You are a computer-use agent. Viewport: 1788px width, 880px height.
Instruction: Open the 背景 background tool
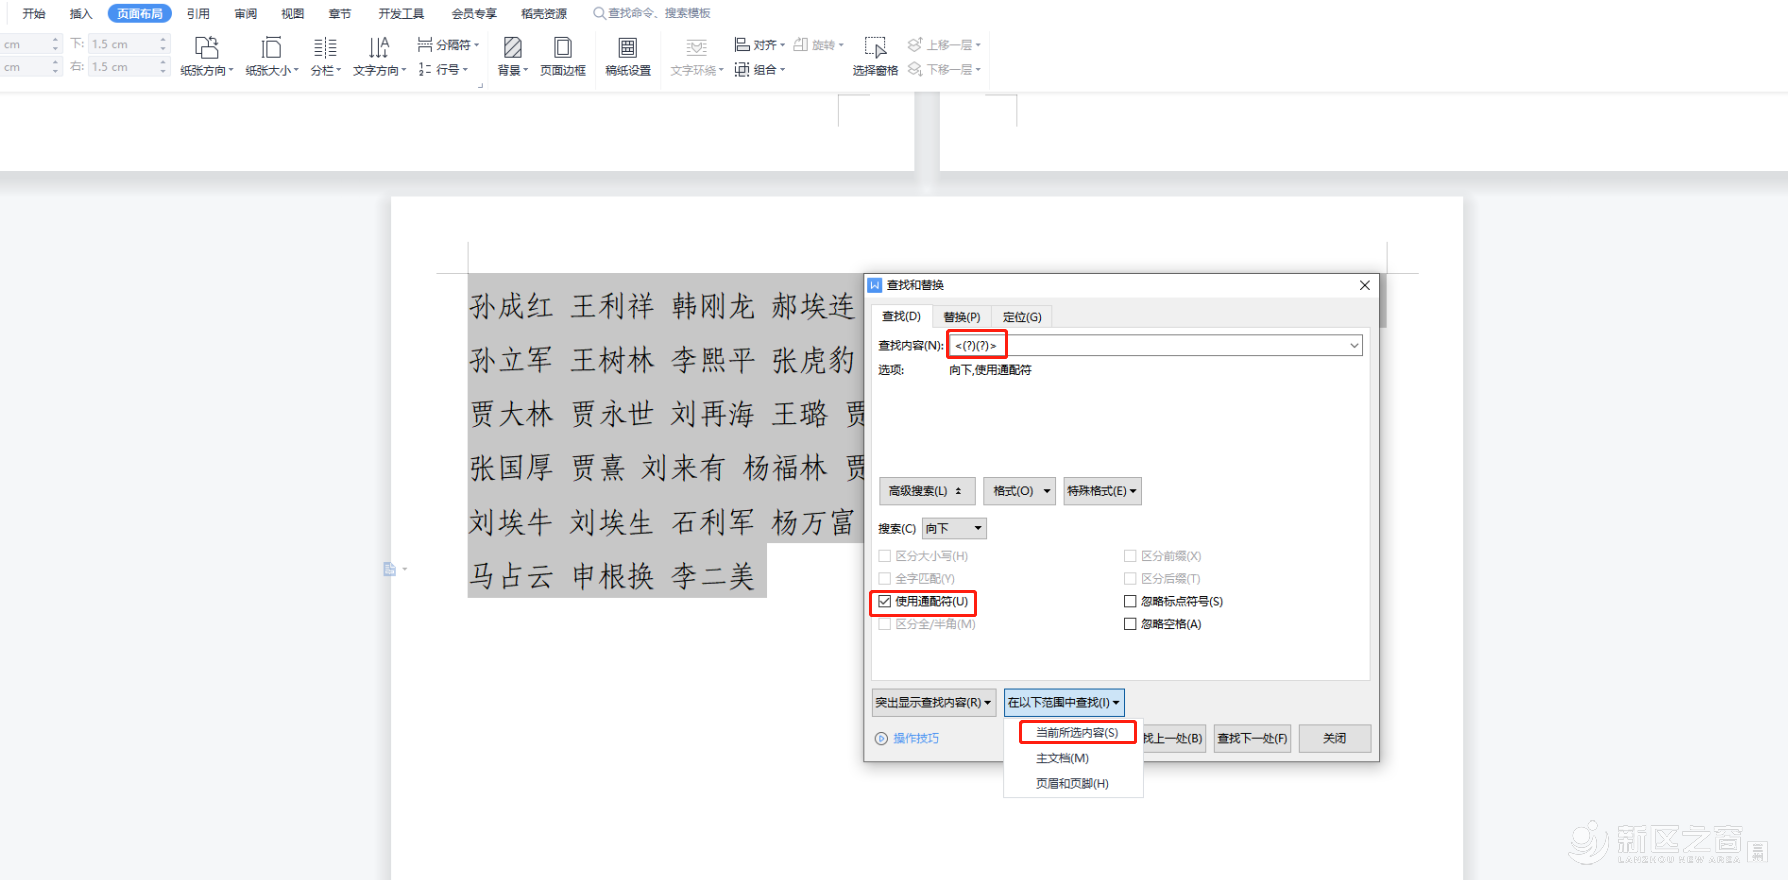512,56
